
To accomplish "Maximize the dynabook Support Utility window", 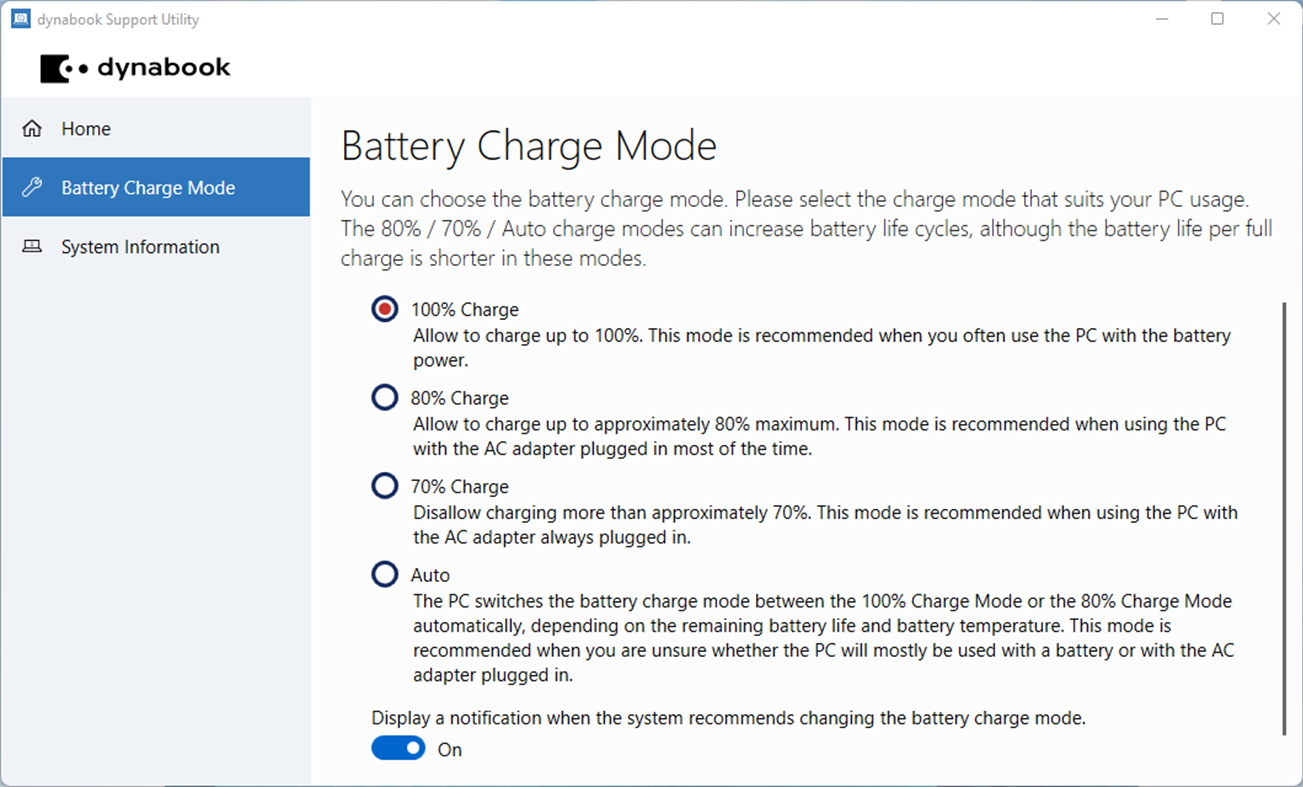I will [1217, 19].
